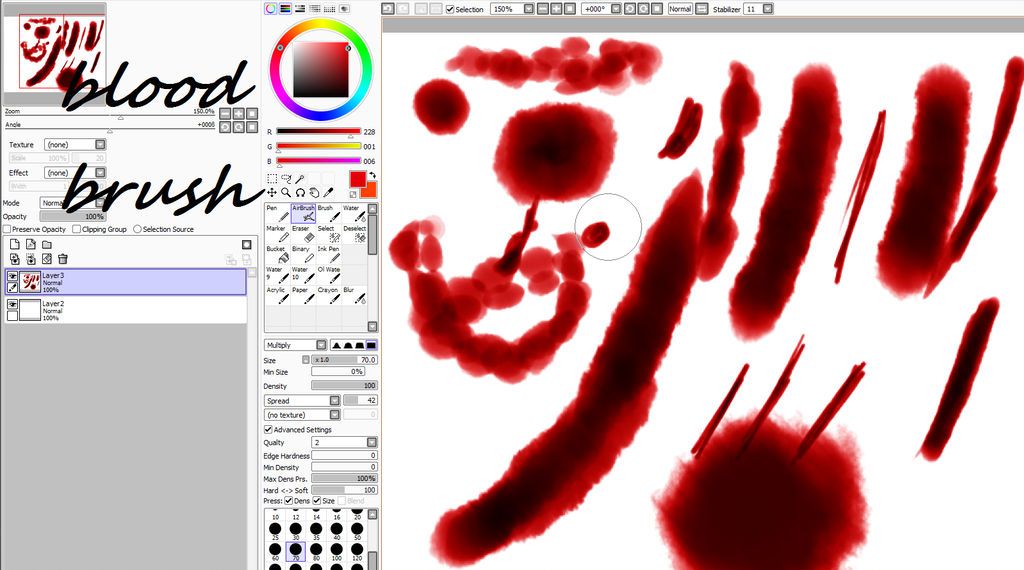The image size is (1024, 570).
Task: Select the Eraser tool
Action: coord(302,234)
